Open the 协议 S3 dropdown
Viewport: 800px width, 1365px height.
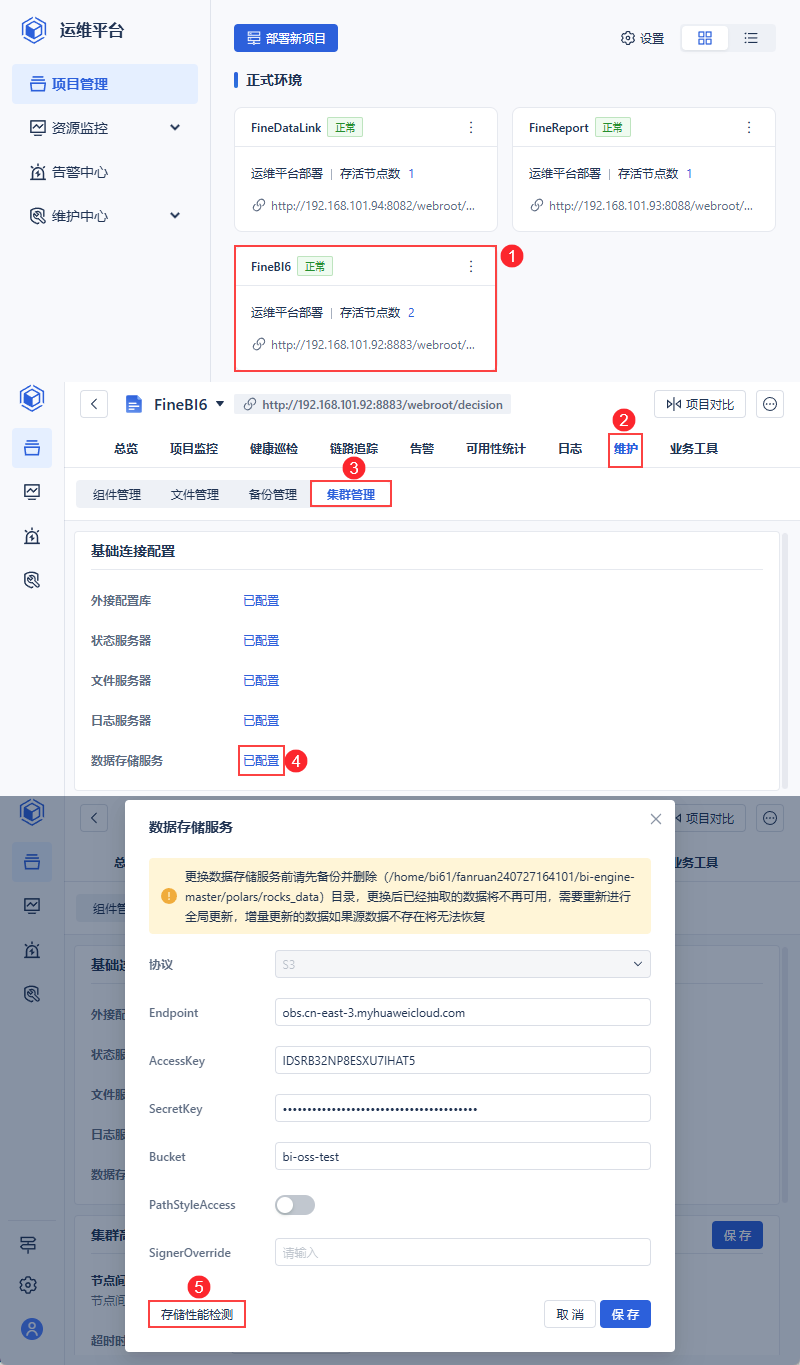[x=463, y=964]
